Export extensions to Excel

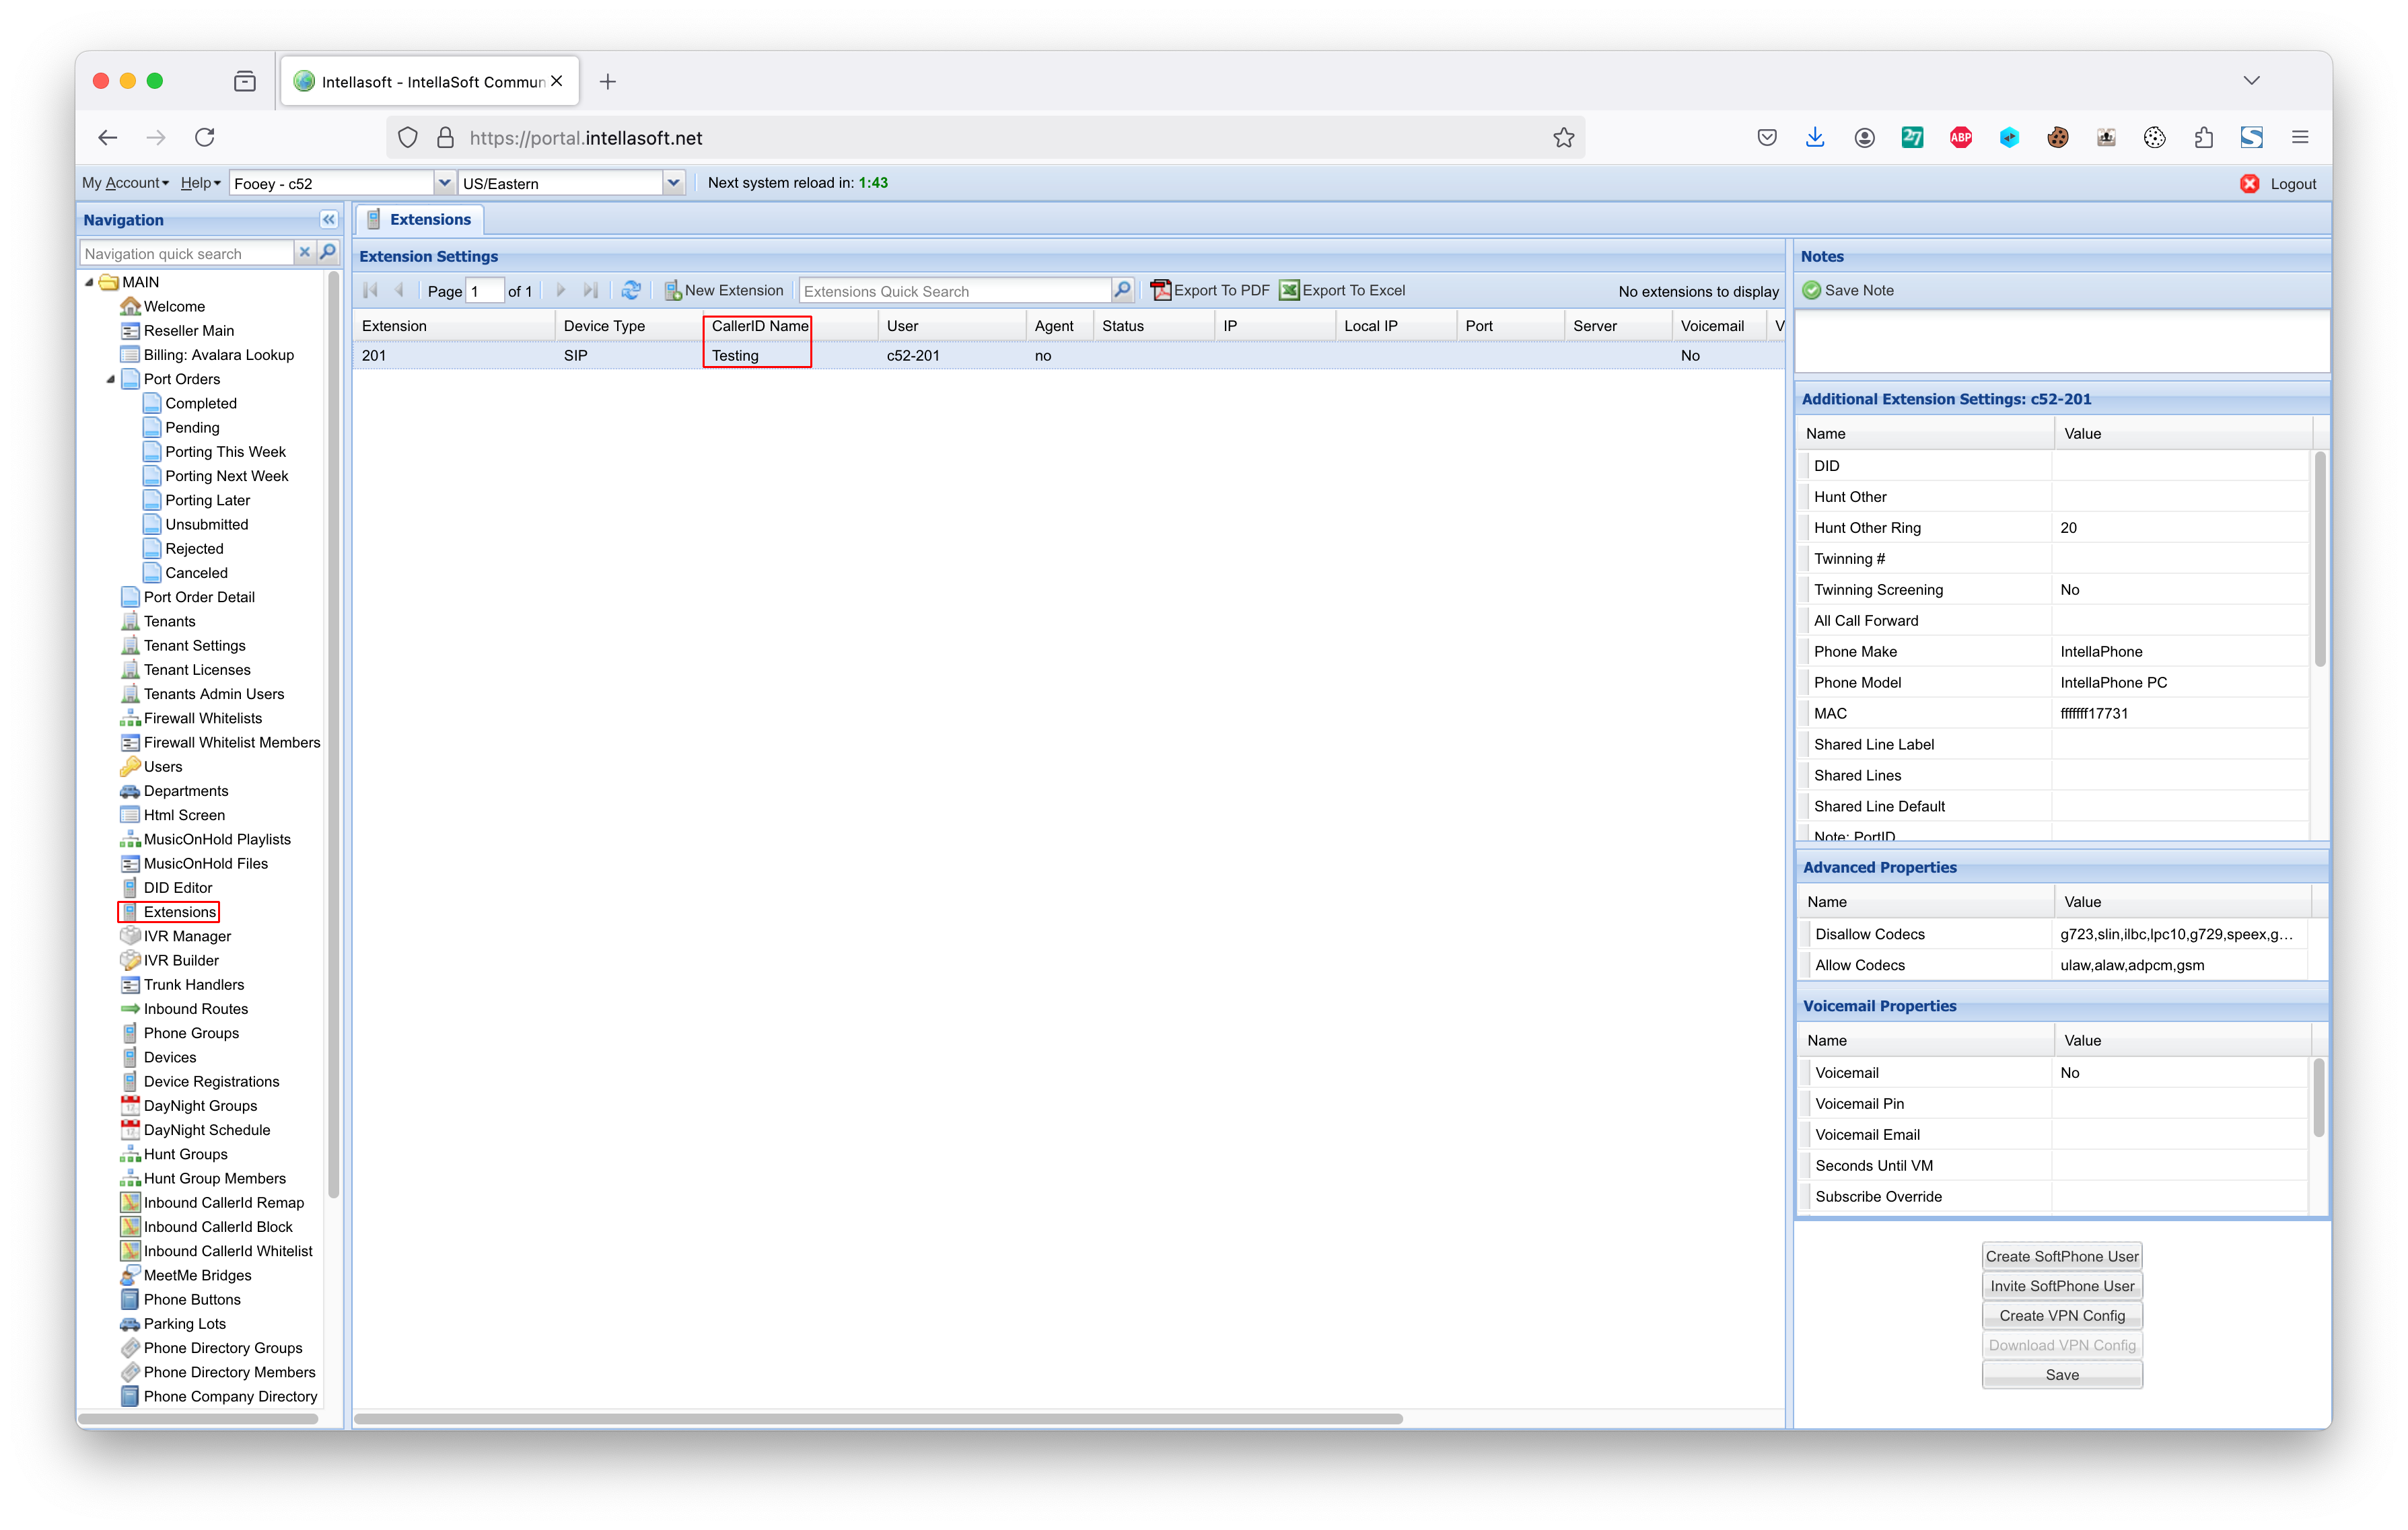click(1343, 290)
